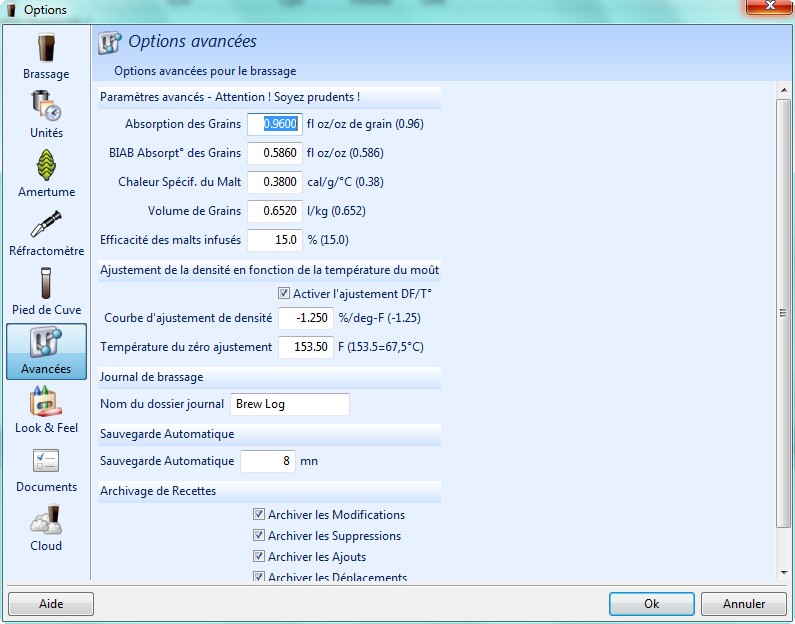
Task: Click the Sauvegarde Automatique minutes field
Action: tap(268, 461)
